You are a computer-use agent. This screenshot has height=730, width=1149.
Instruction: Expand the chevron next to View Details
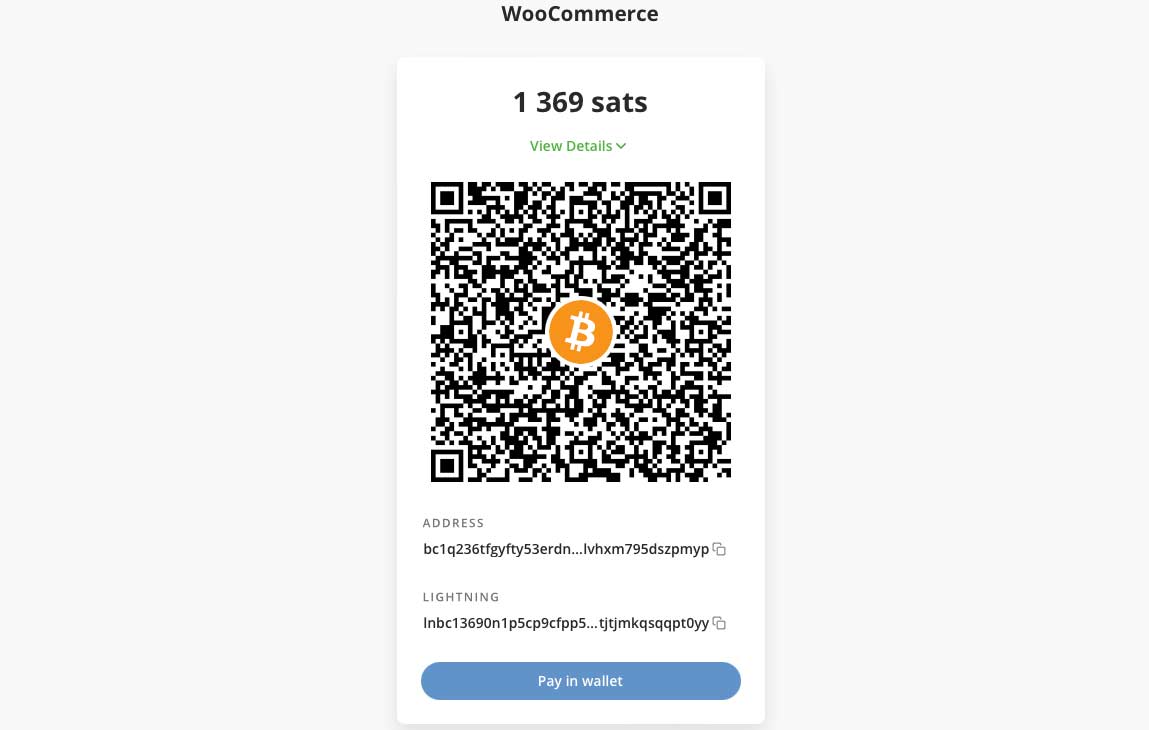tap(621, 146)
